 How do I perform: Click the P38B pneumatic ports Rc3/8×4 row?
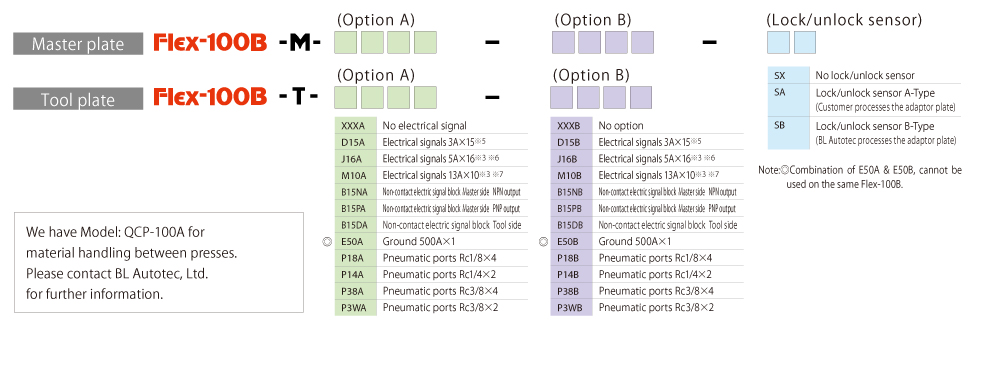click(x=647, y=291)
